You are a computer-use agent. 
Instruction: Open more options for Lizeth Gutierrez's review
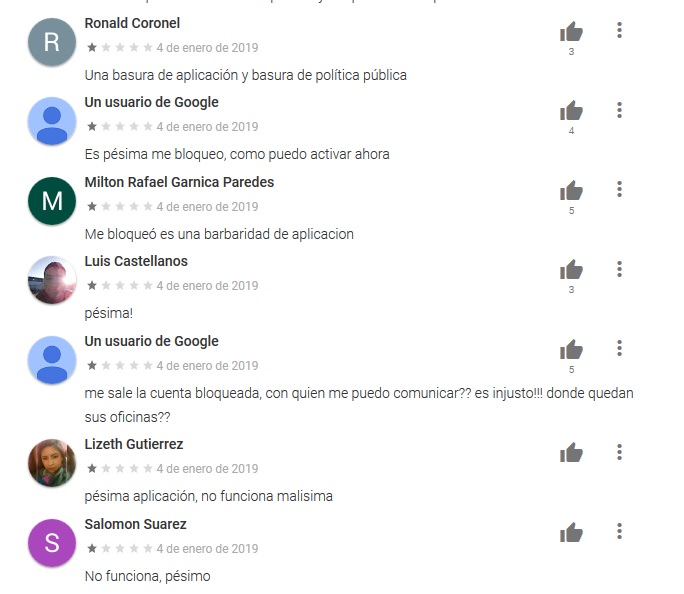tap(619, 452)
